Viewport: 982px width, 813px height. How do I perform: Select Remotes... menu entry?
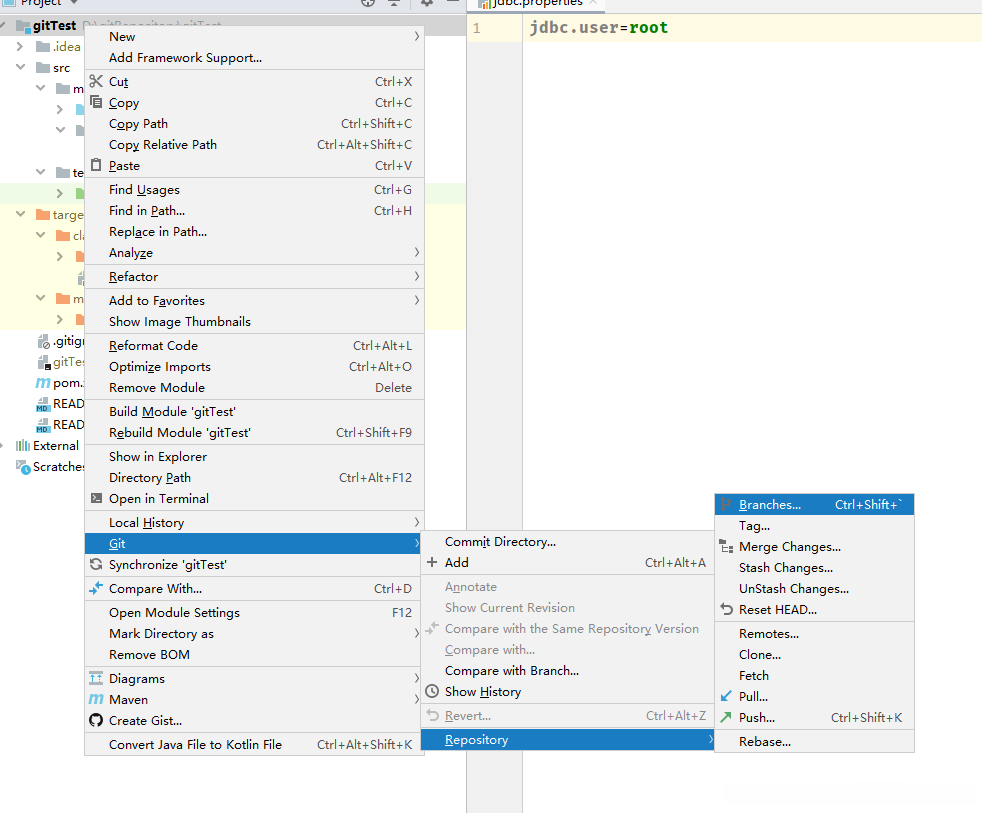(814, 633)
